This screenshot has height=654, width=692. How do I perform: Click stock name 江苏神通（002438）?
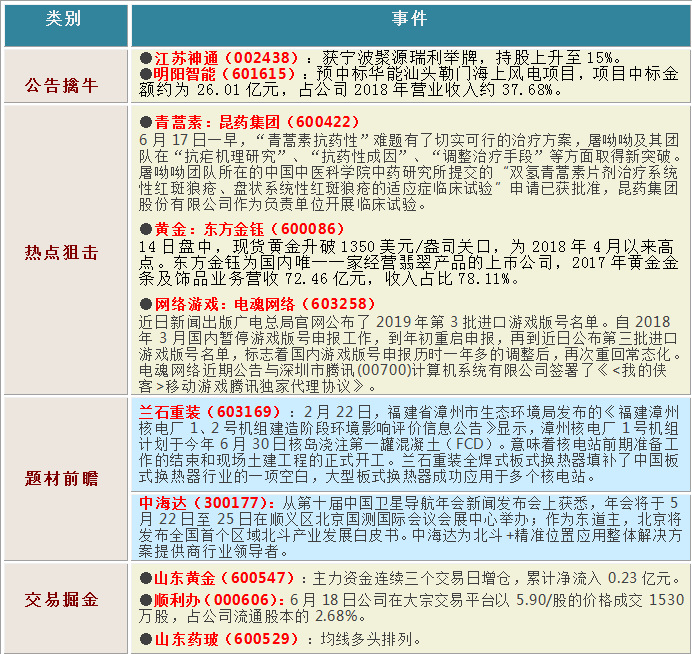226,58
